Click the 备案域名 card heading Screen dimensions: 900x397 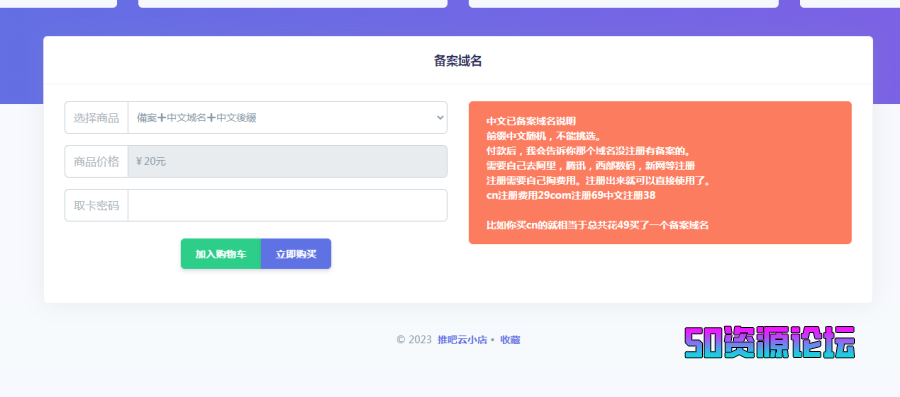458,61
